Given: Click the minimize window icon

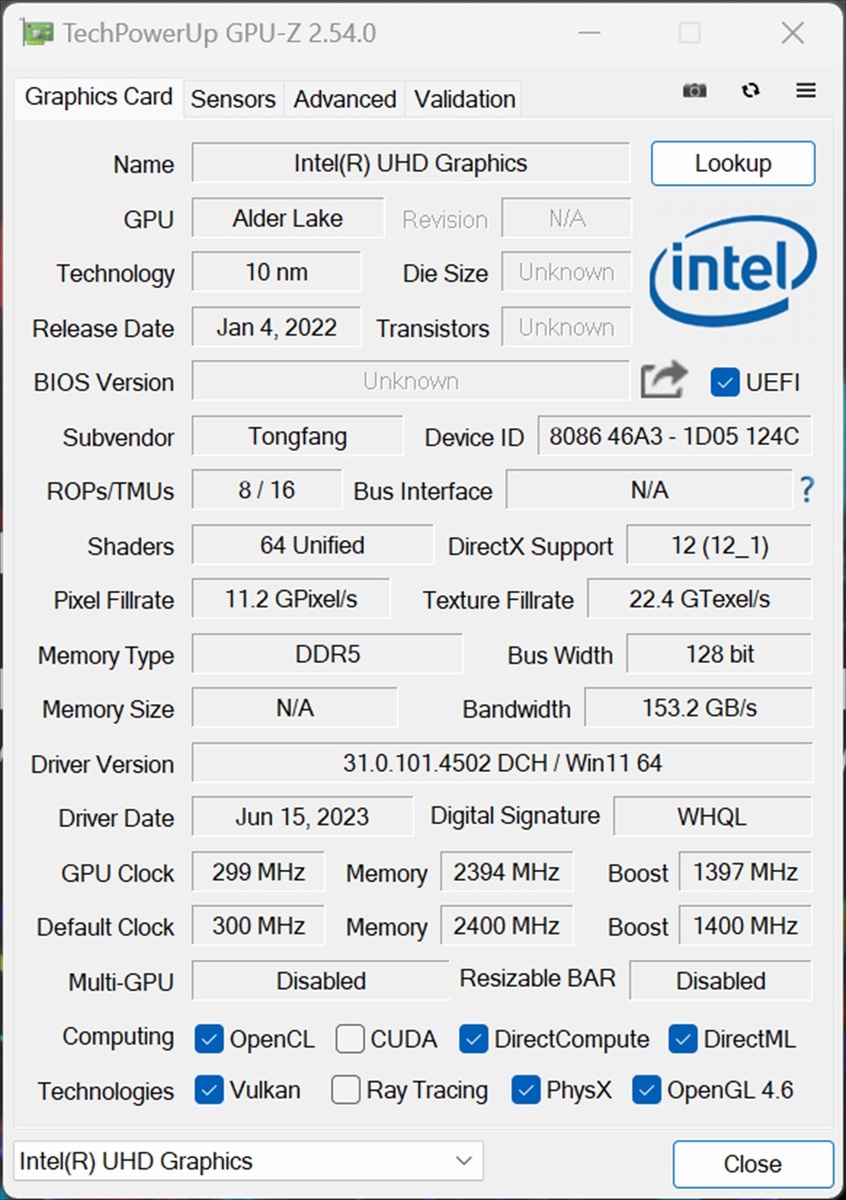Looking at the screenshot, I should point(589,33).
